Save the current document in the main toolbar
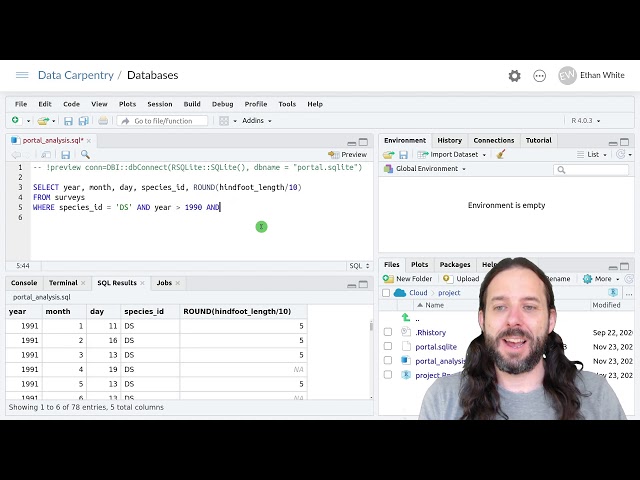Screen dimensions: 640x480 point(68,121)
